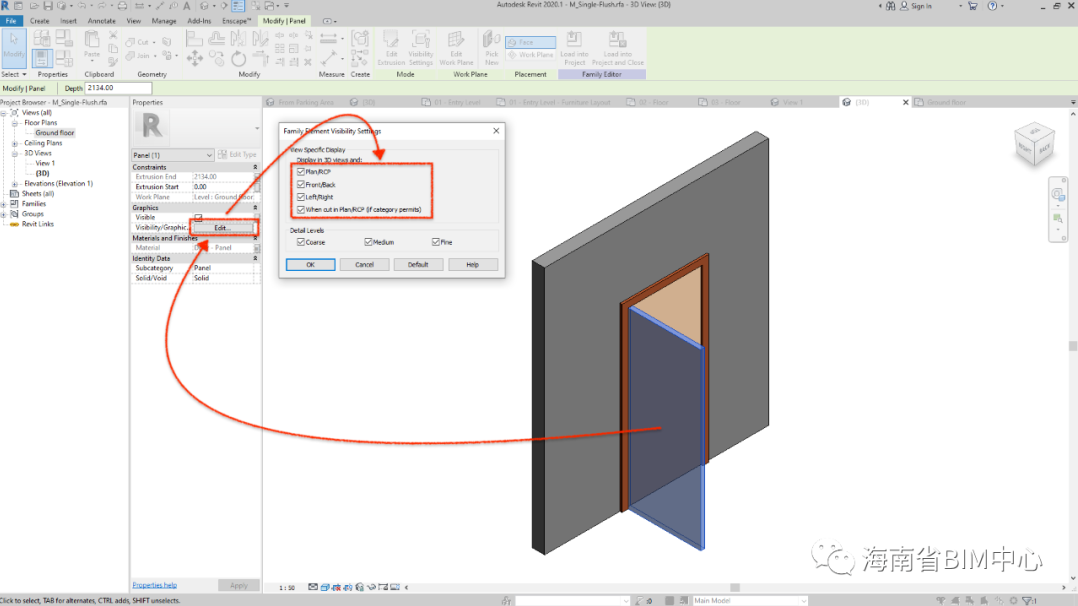Viewport: 1078px width, 606px height.
Task: Click the ViewCube in 3D view
Action: [x=1032, y=144]
